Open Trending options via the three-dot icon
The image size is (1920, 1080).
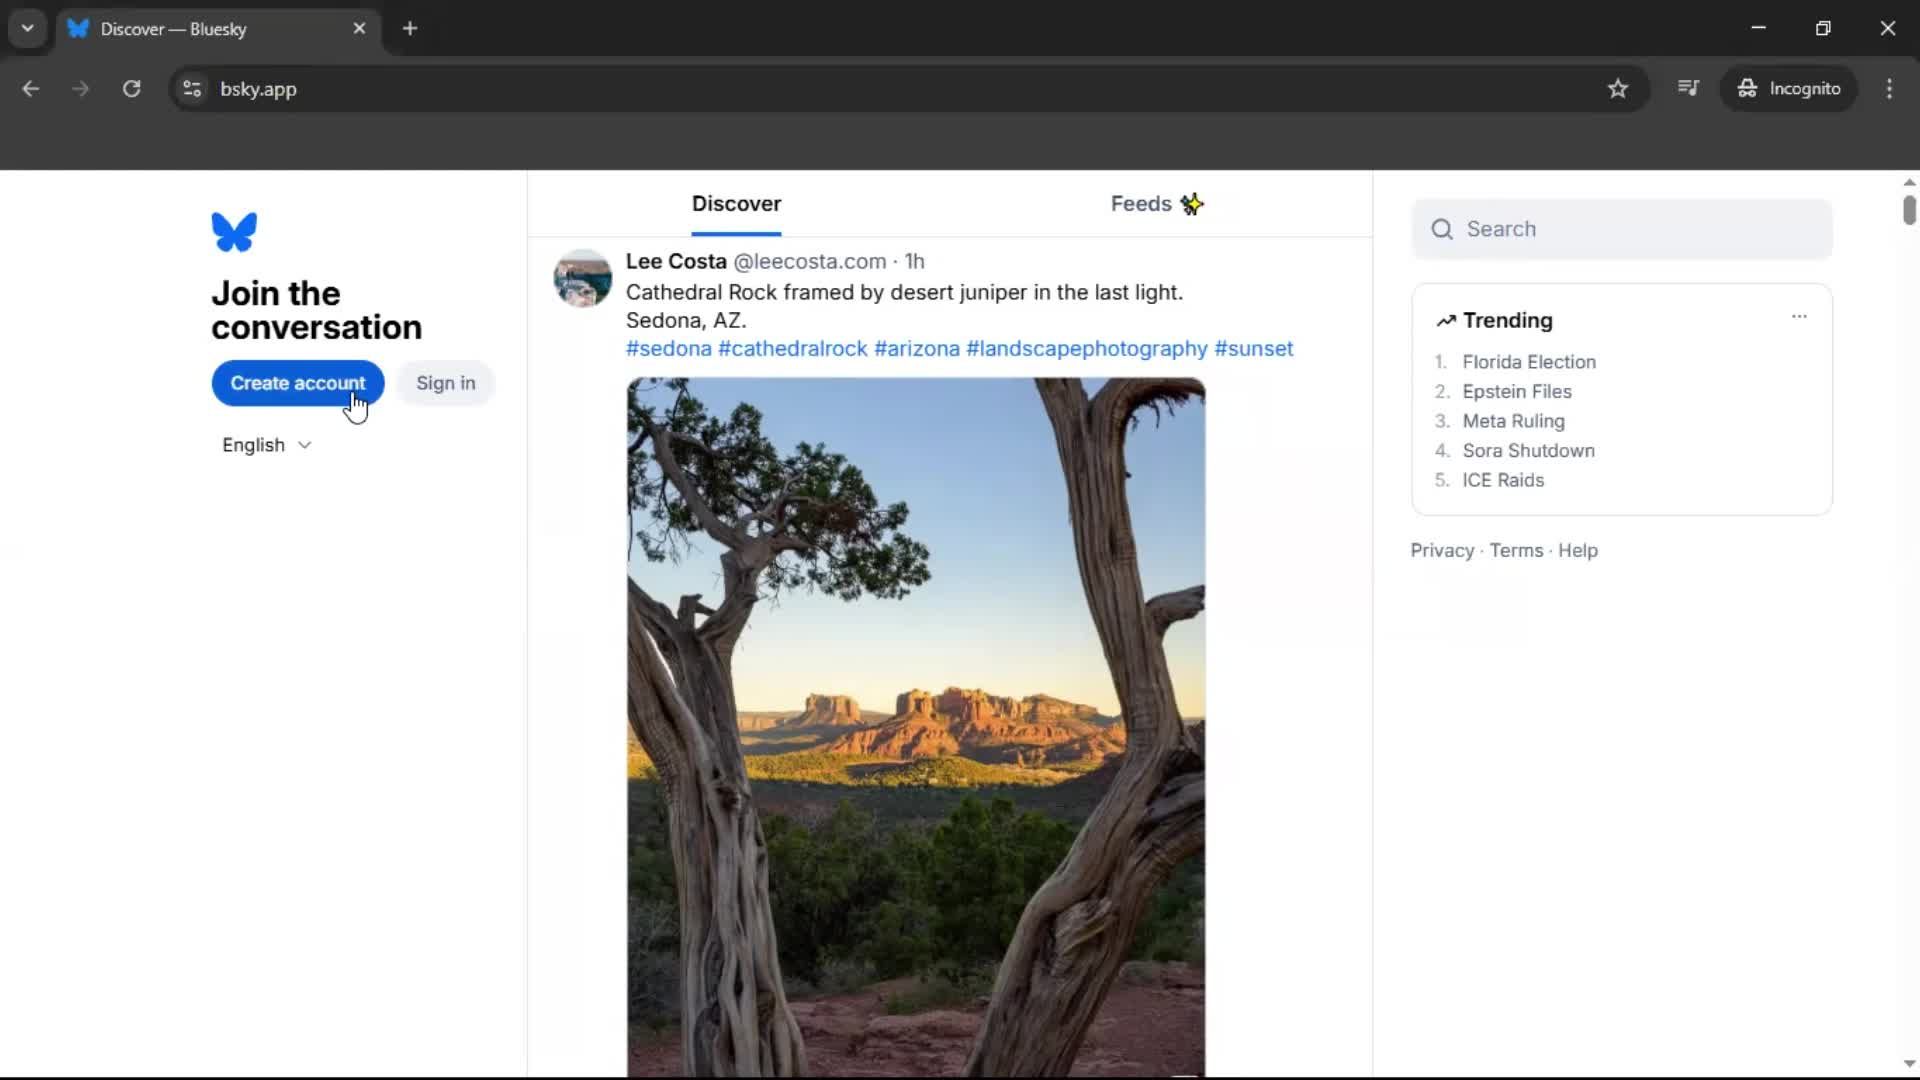pos(1799,317)
